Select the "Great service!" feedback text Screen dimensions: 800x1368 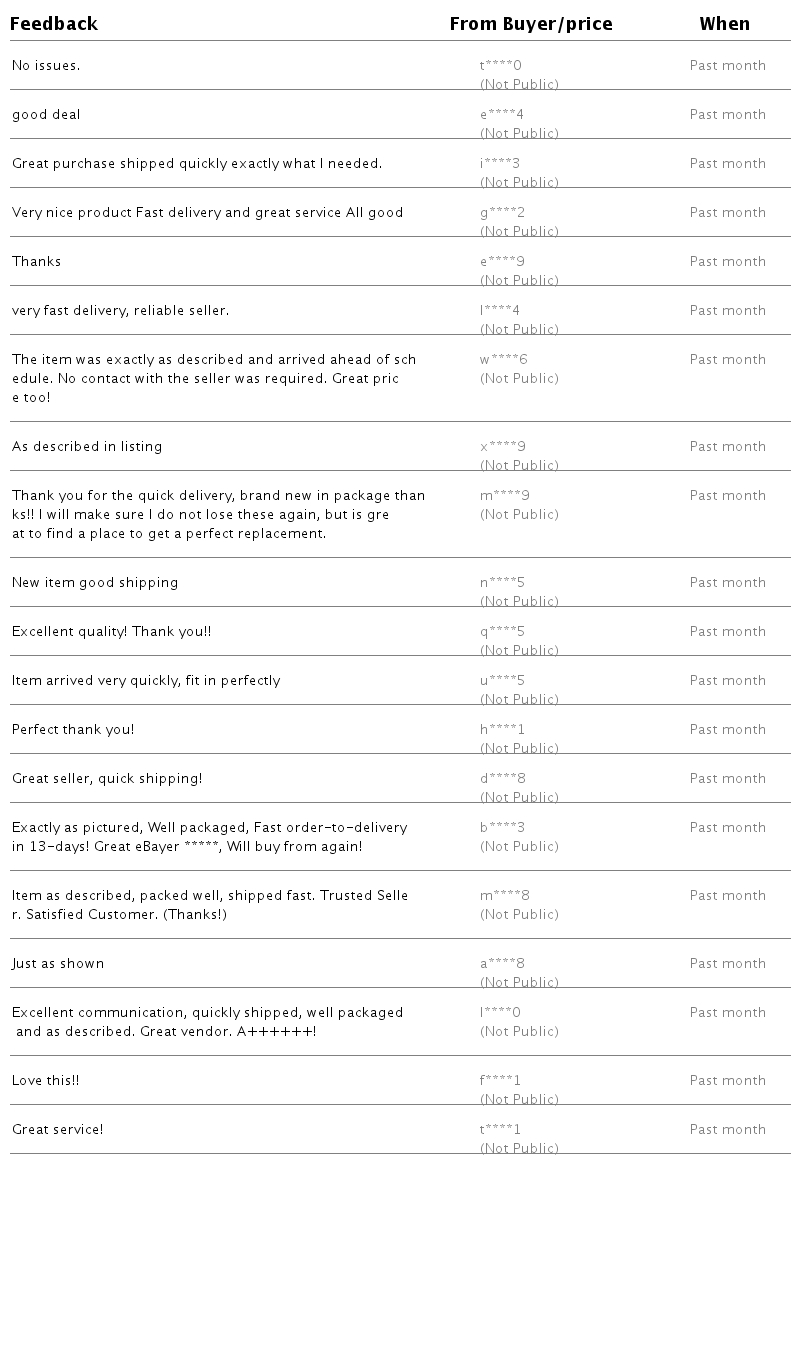click(57, 1130)
